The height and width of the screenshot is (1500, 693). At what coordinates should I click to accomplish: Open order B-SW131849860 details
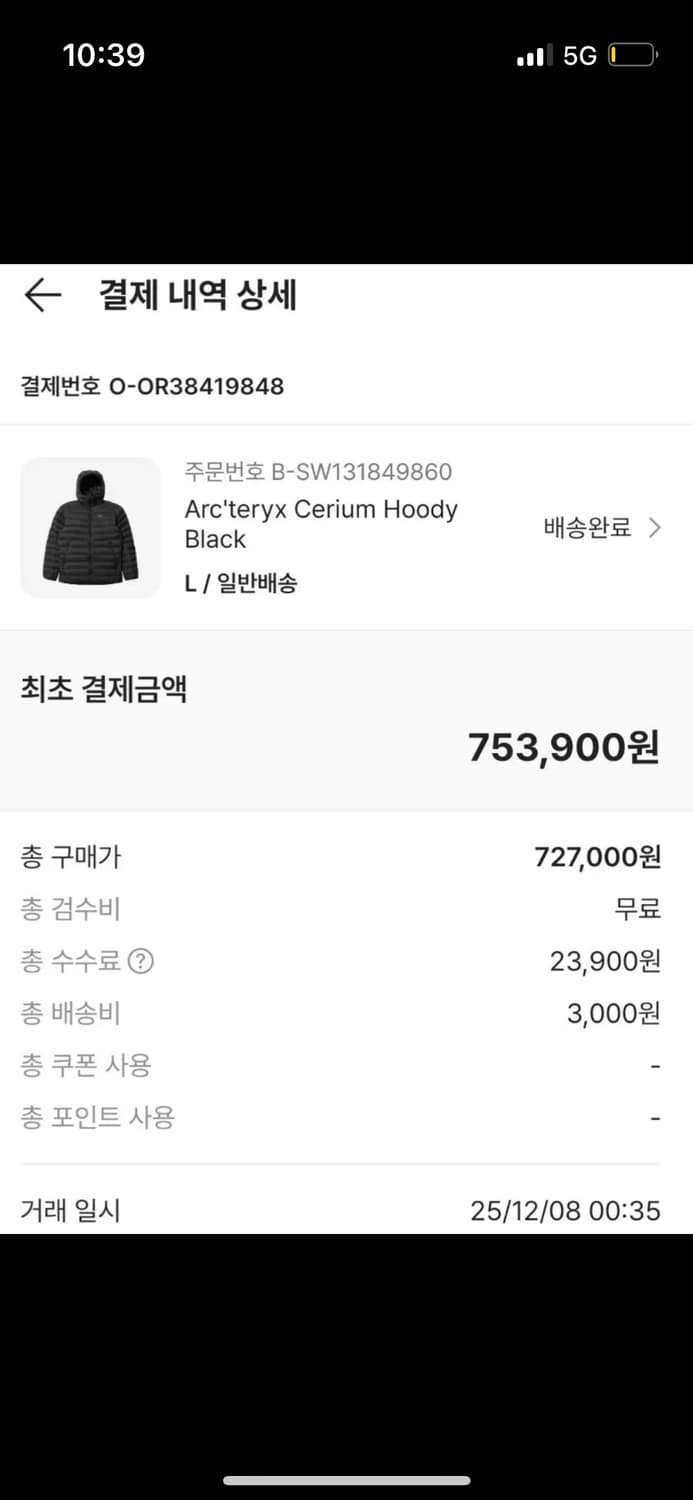pyautogui.click(x=317, y=471)
